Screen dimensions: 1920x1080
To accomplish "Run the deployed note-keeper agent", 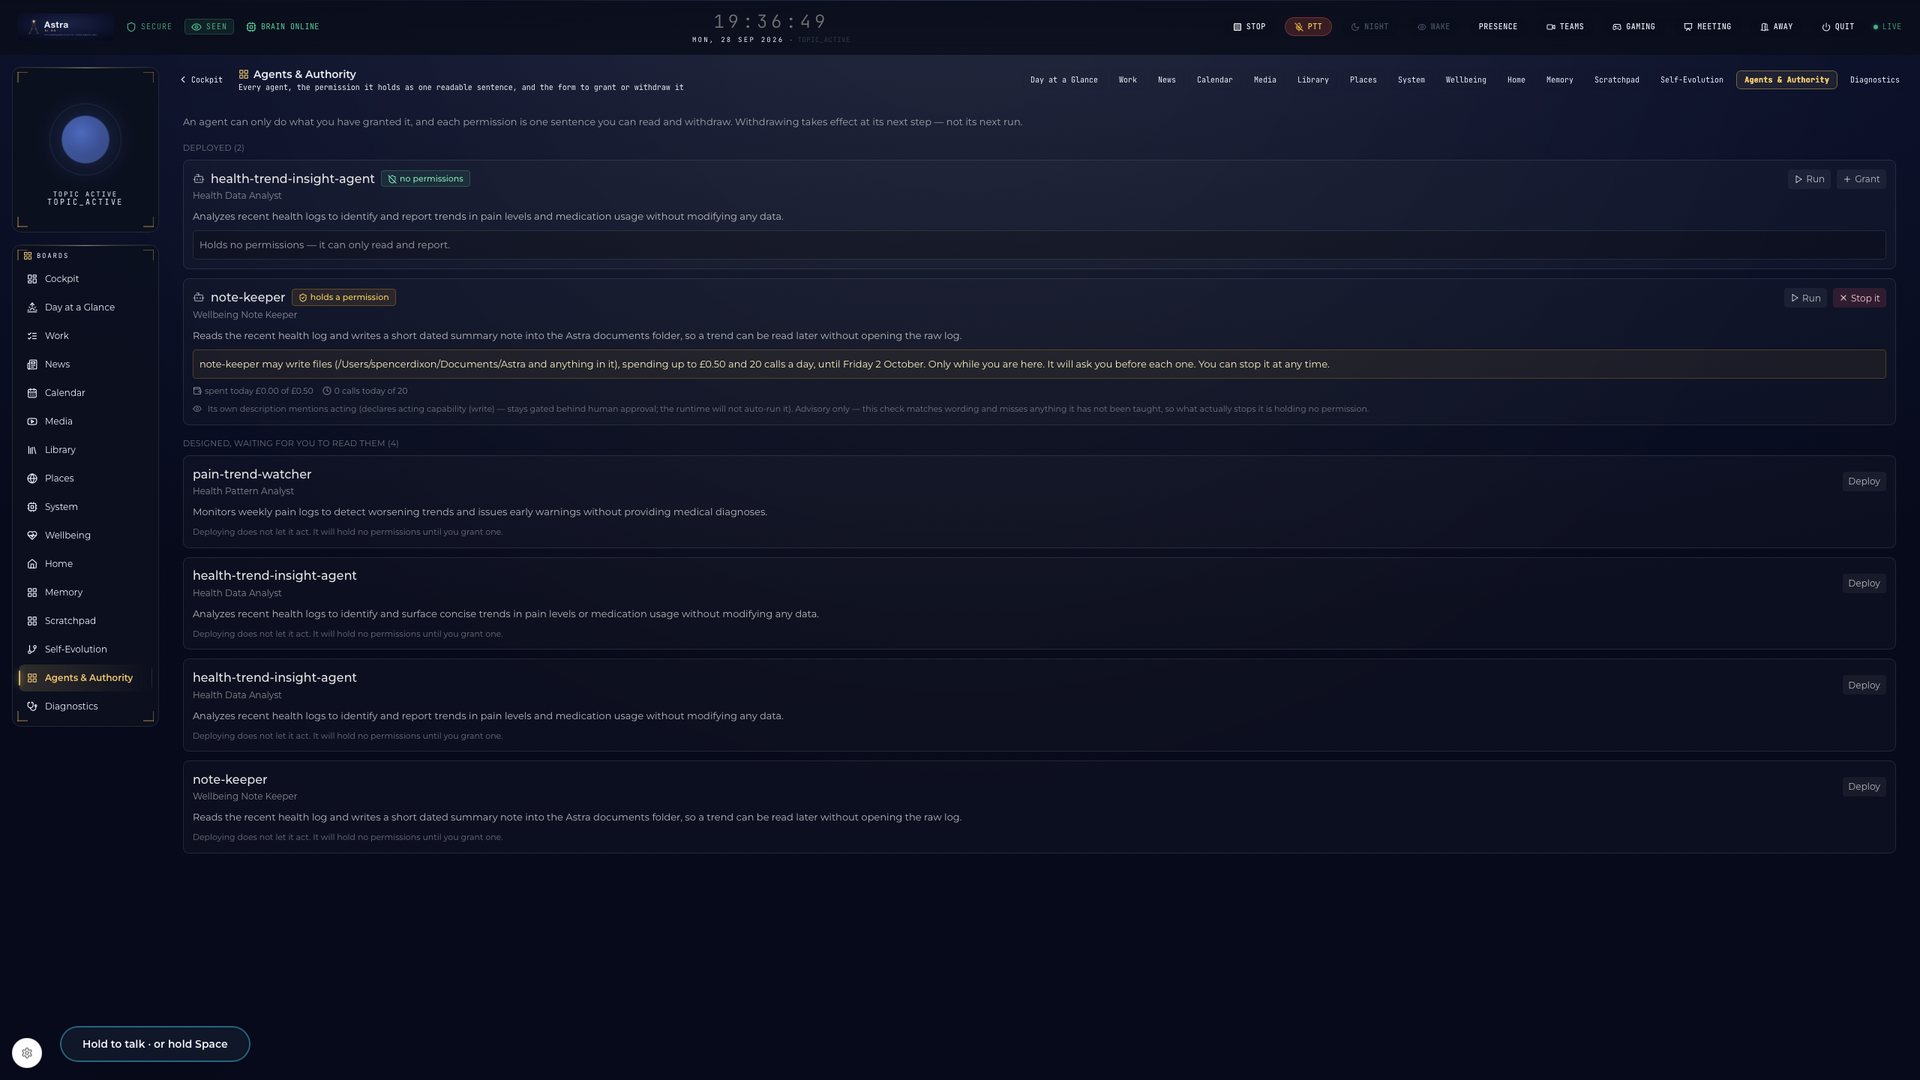I will 1805,298.
